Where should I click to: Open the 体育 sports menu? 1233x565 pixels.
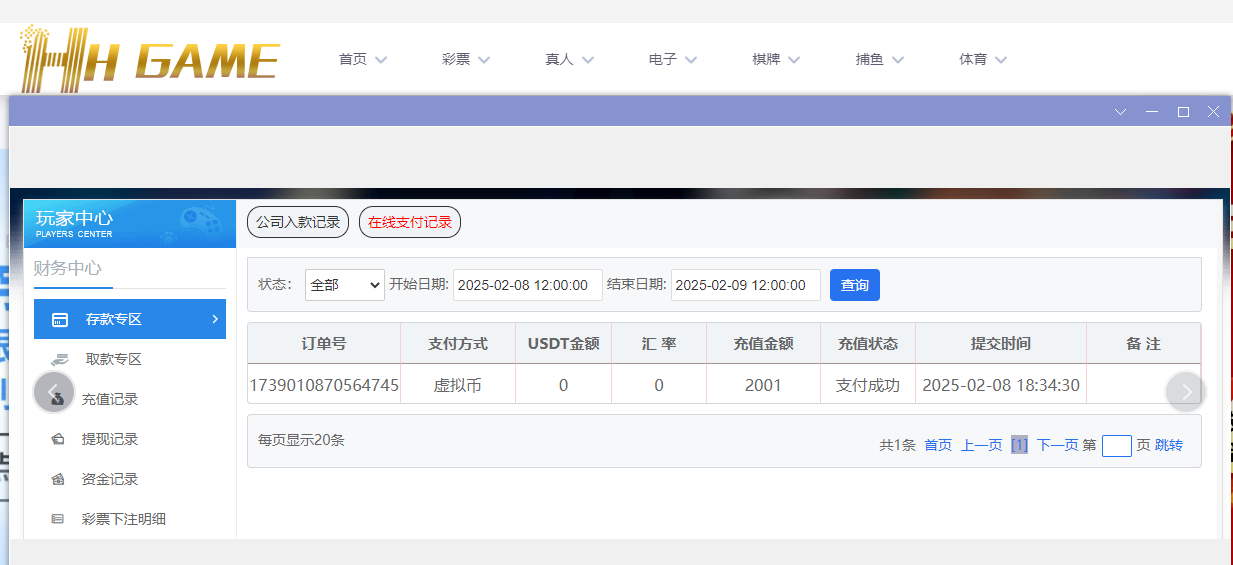982,60
